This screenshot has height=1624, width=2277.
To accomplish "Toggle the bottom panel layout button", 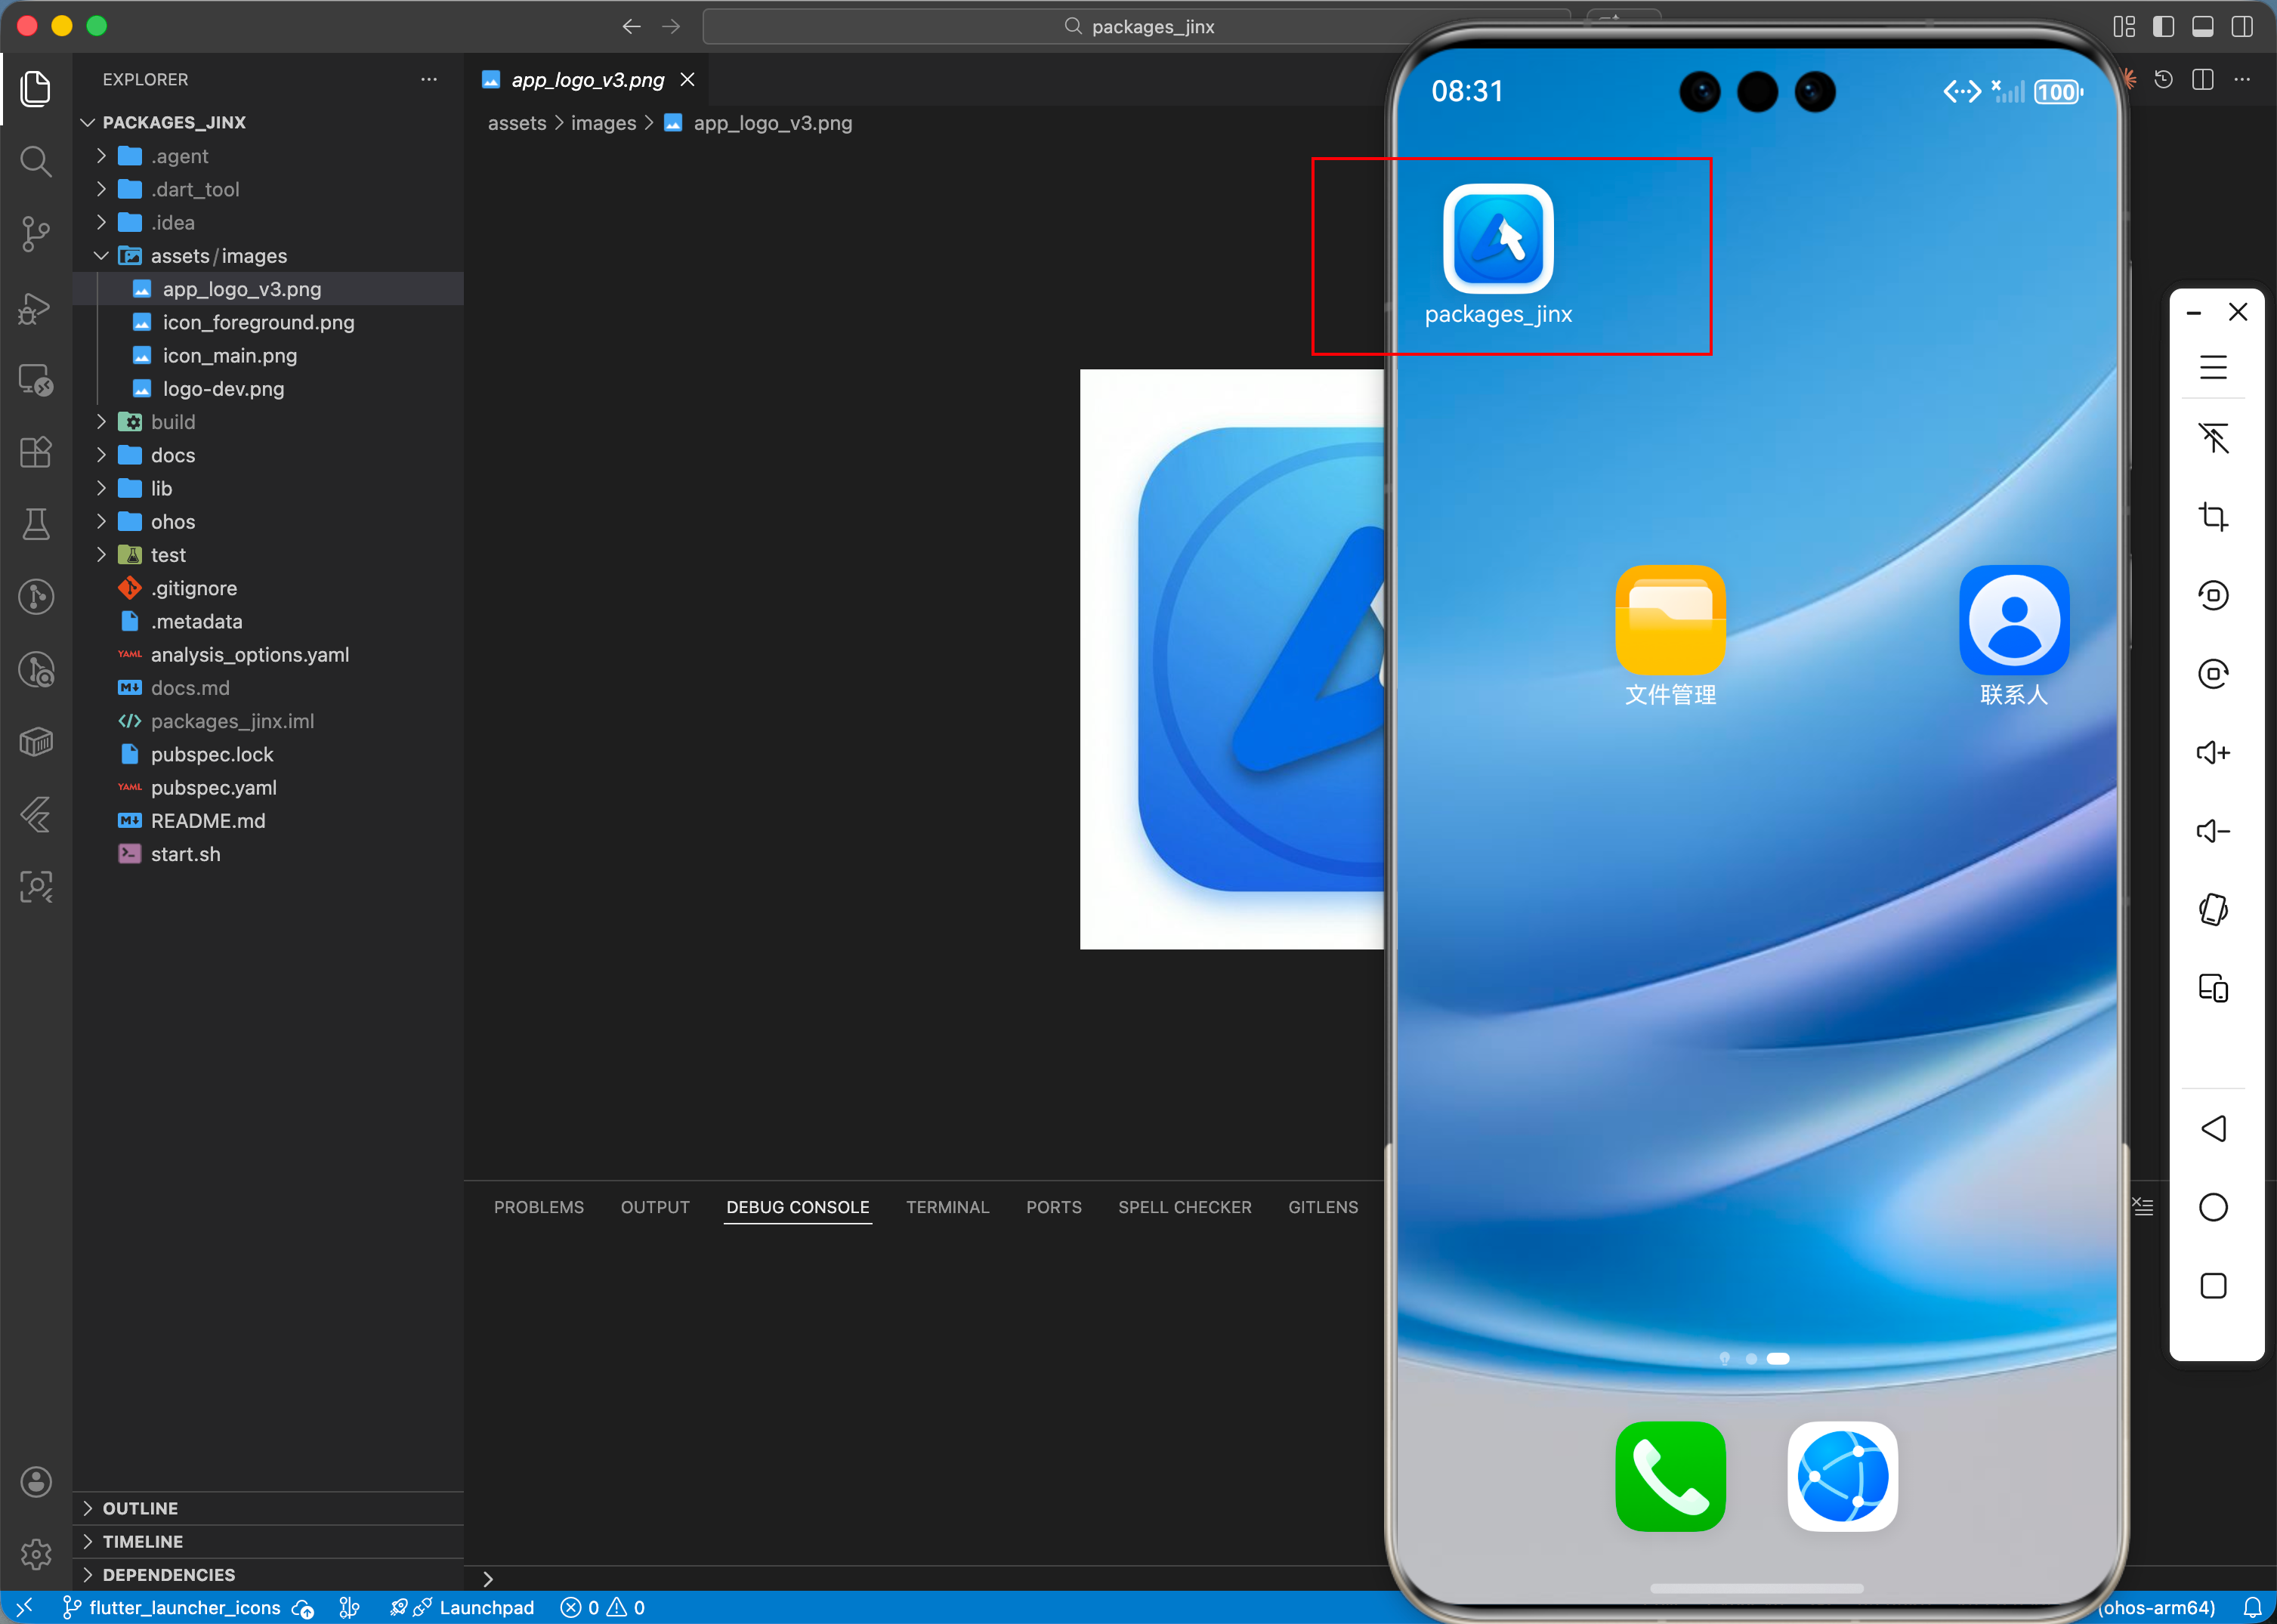I will (2202, 26).
